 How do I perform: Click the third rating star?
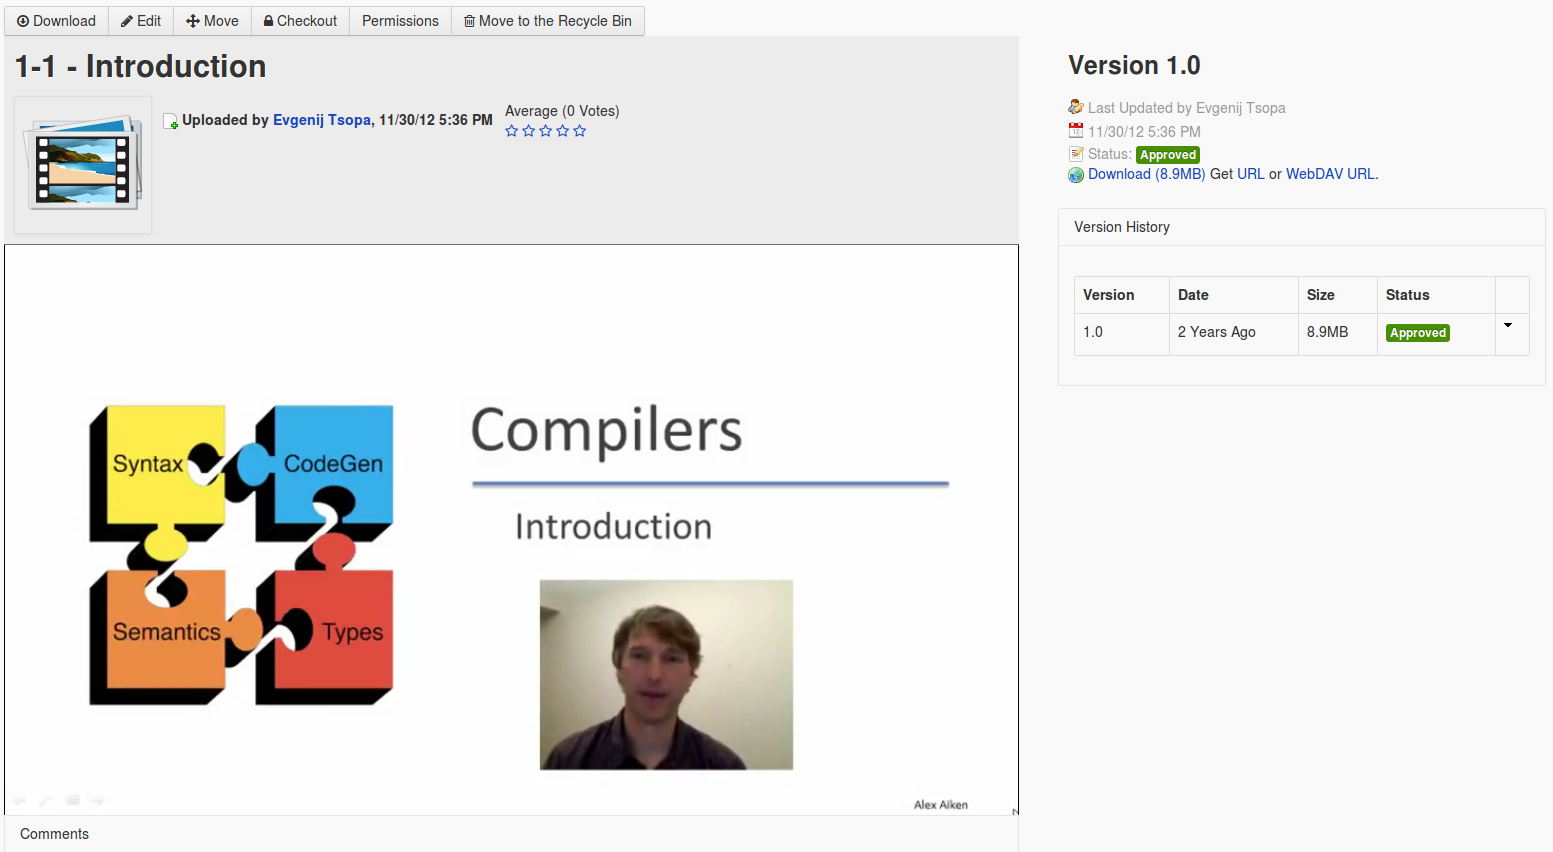point(546,131)
